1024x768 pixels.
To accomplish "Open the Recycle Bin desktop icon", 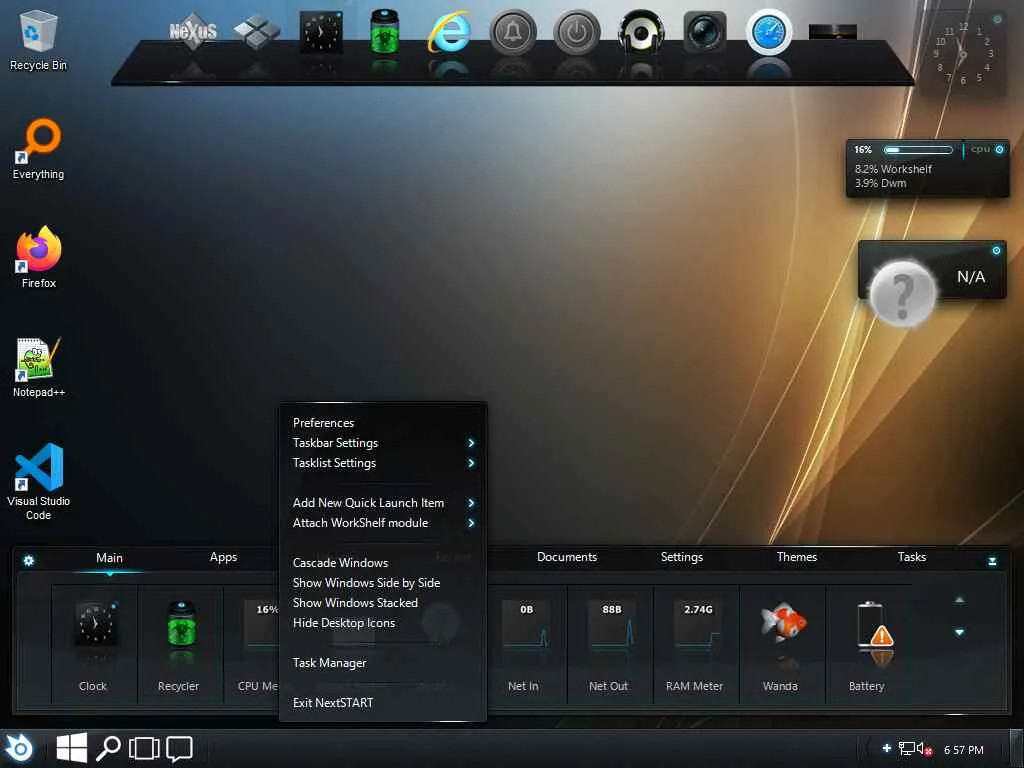I will click(39, 40).
